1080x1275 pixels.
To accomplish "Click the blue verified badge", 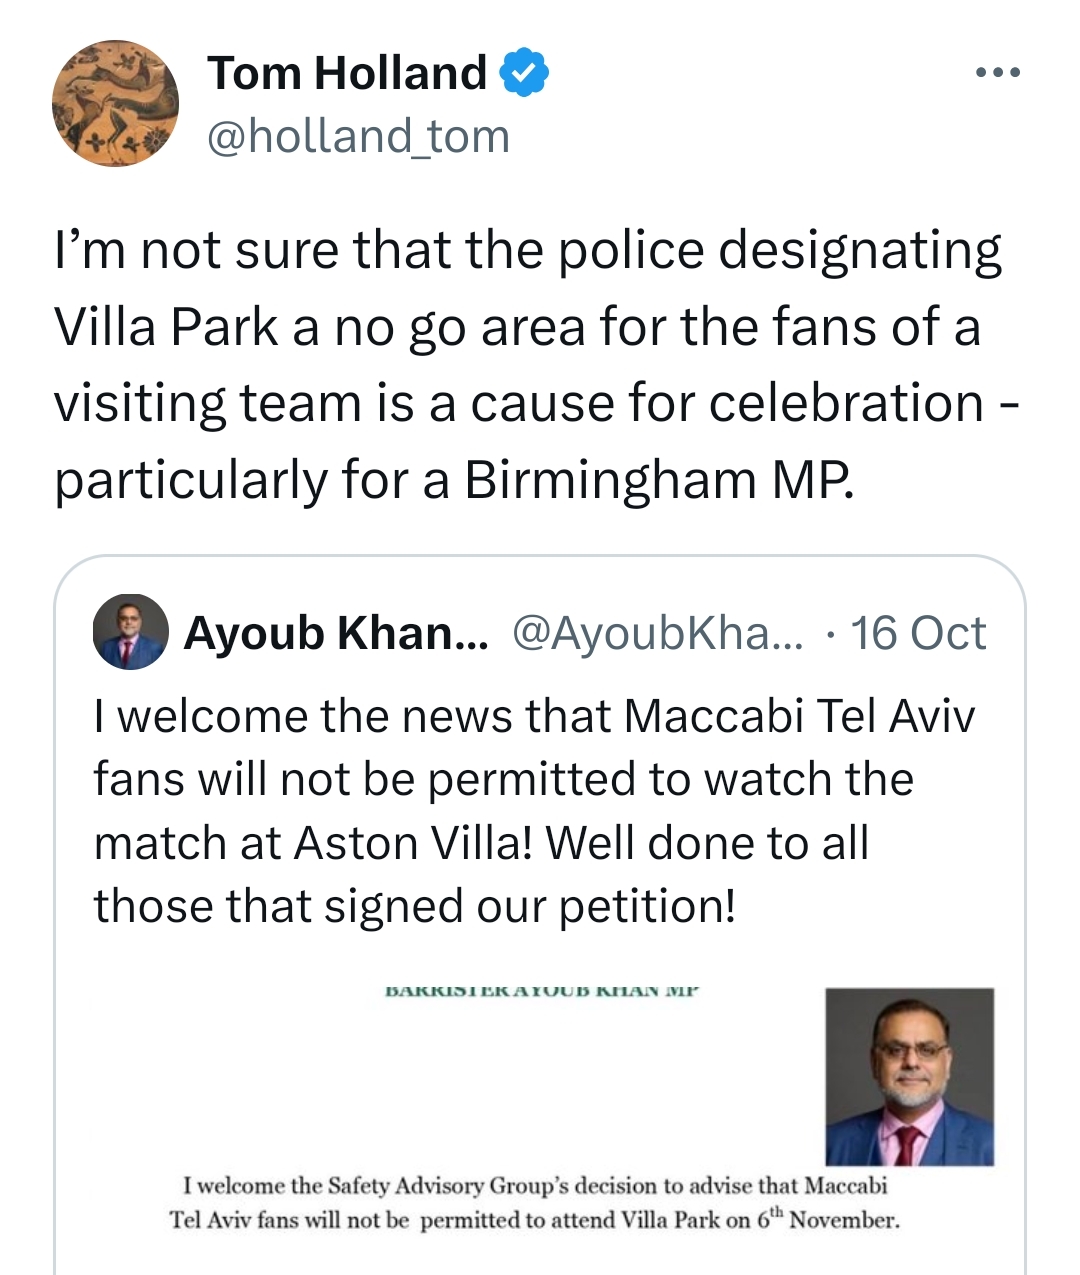I will pos(524,74).
